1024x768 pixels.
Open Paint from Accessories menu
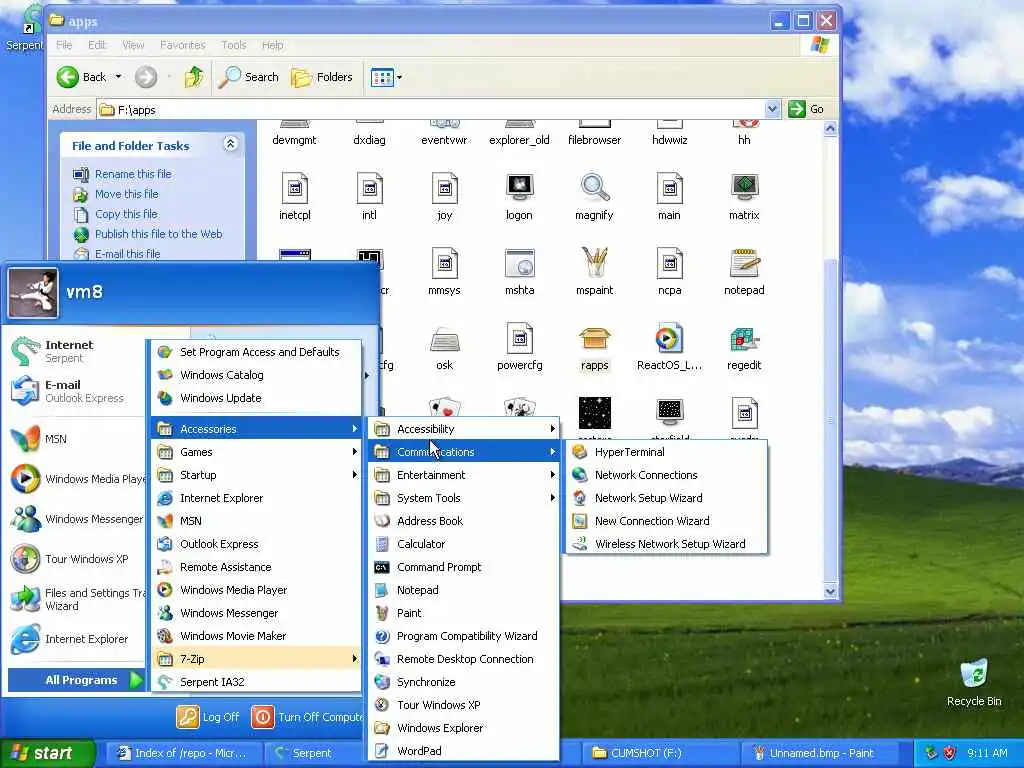click(x=464, y=613)
